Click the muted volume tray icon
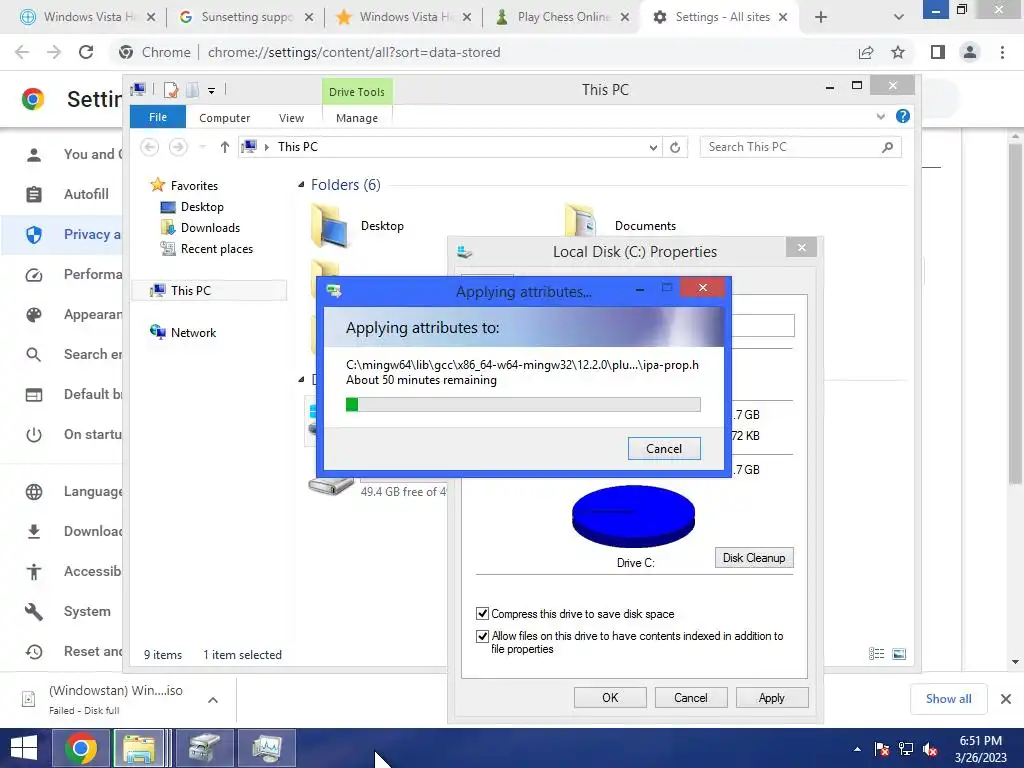Viewport: 1024px width, 768px height. (x=930, y=750)
